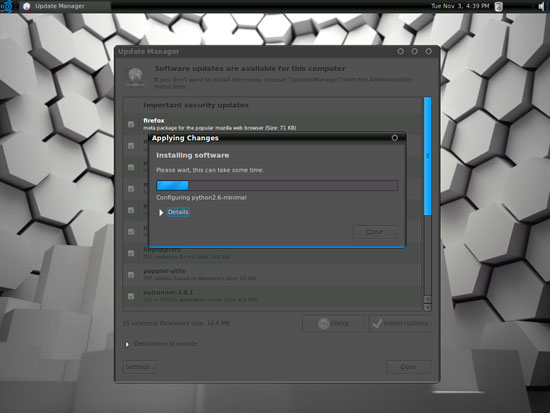
Task: Click the blue vertical scrollbar thumb
Action: [x=428, y=156]
